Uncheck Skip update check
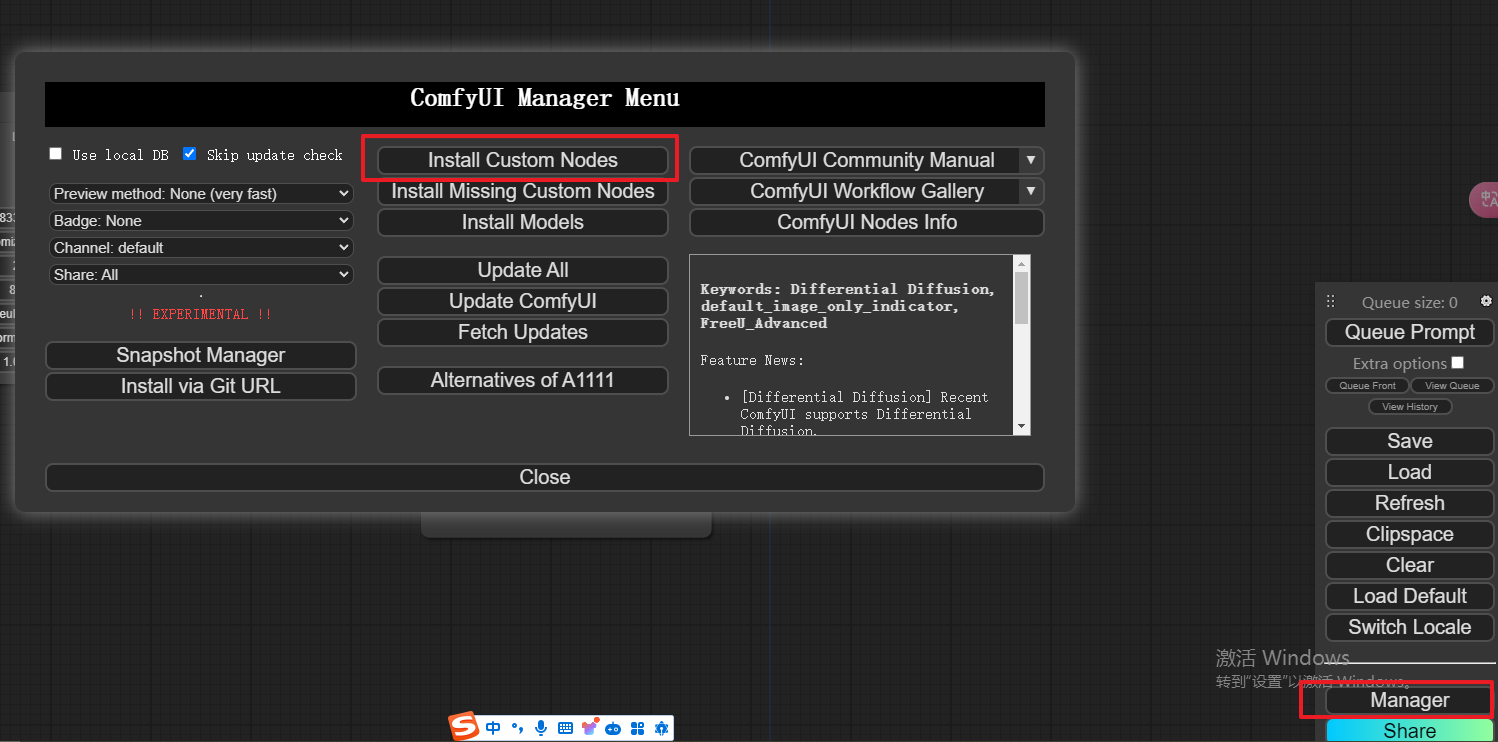Screen dimensions: 1498x742 coord(190,154)
